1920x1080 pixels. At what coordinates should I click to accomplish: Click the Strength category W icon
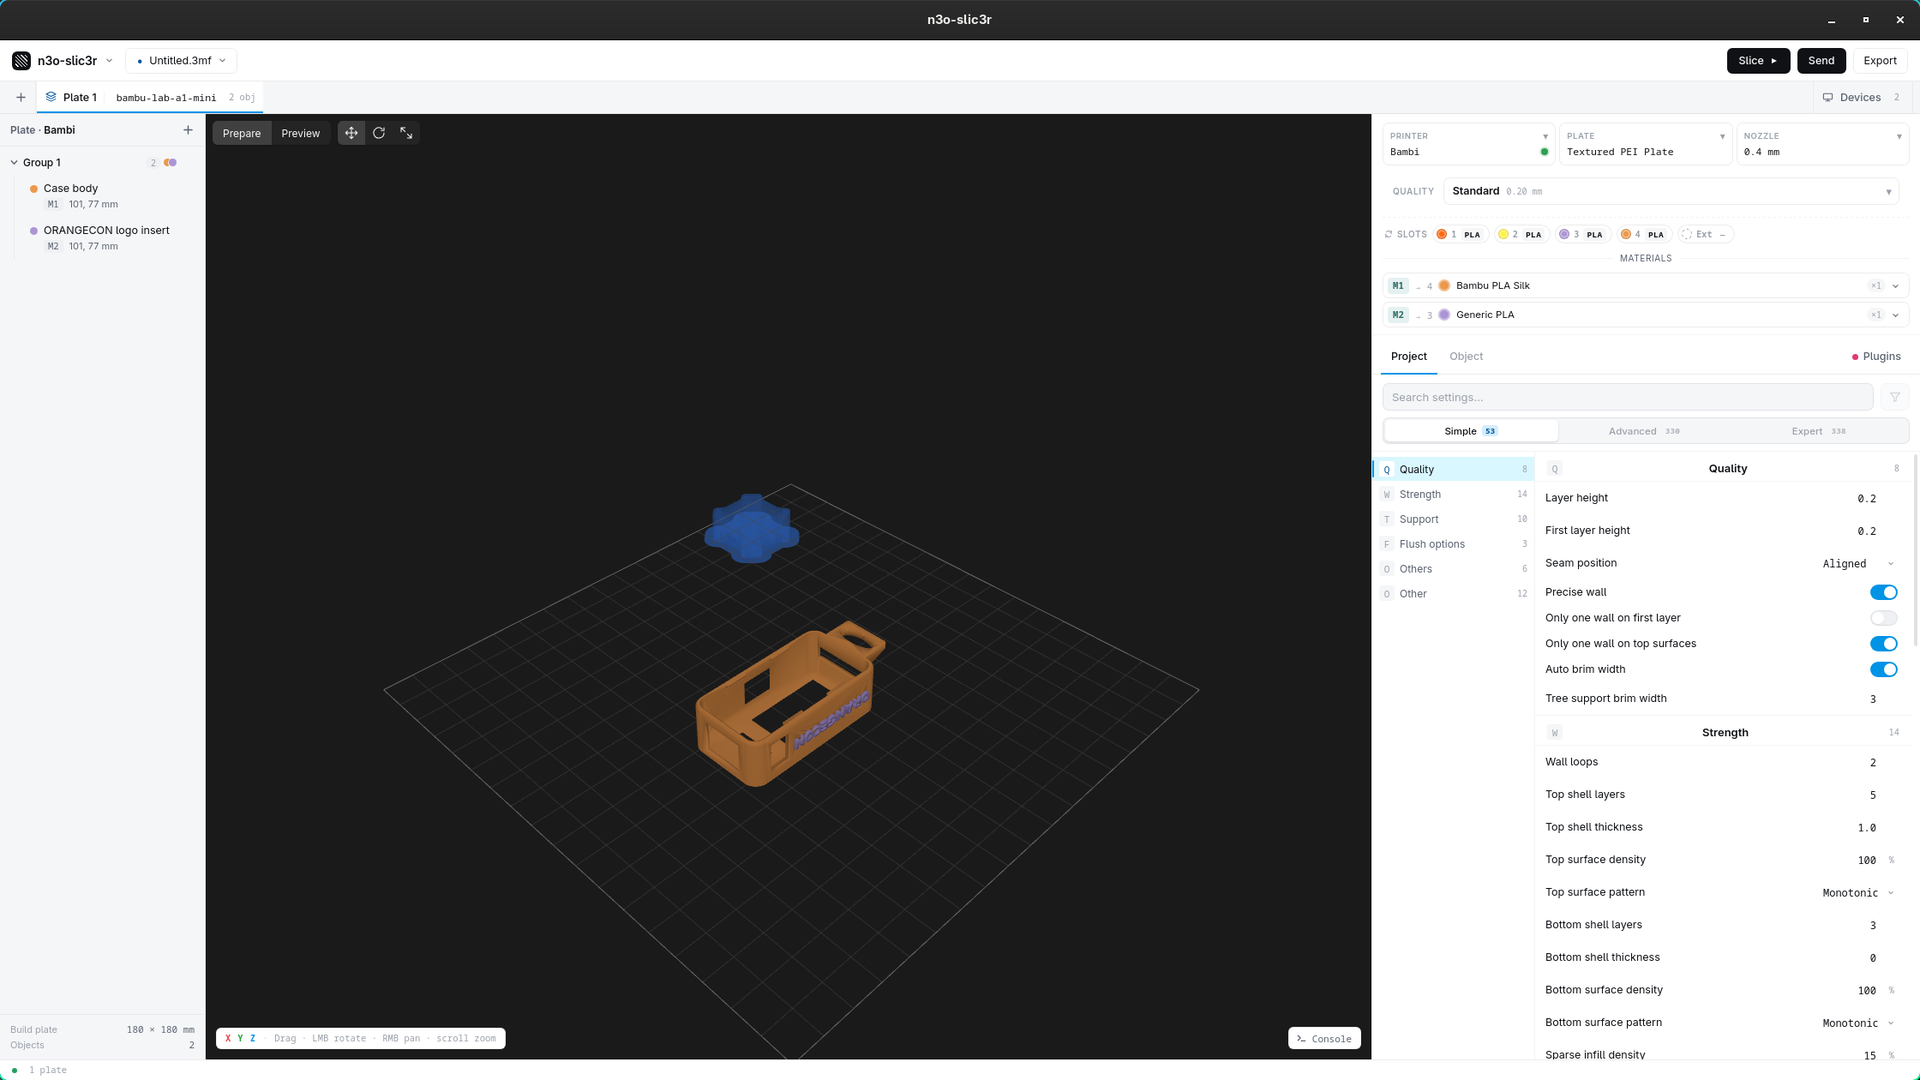[1387, 495]
